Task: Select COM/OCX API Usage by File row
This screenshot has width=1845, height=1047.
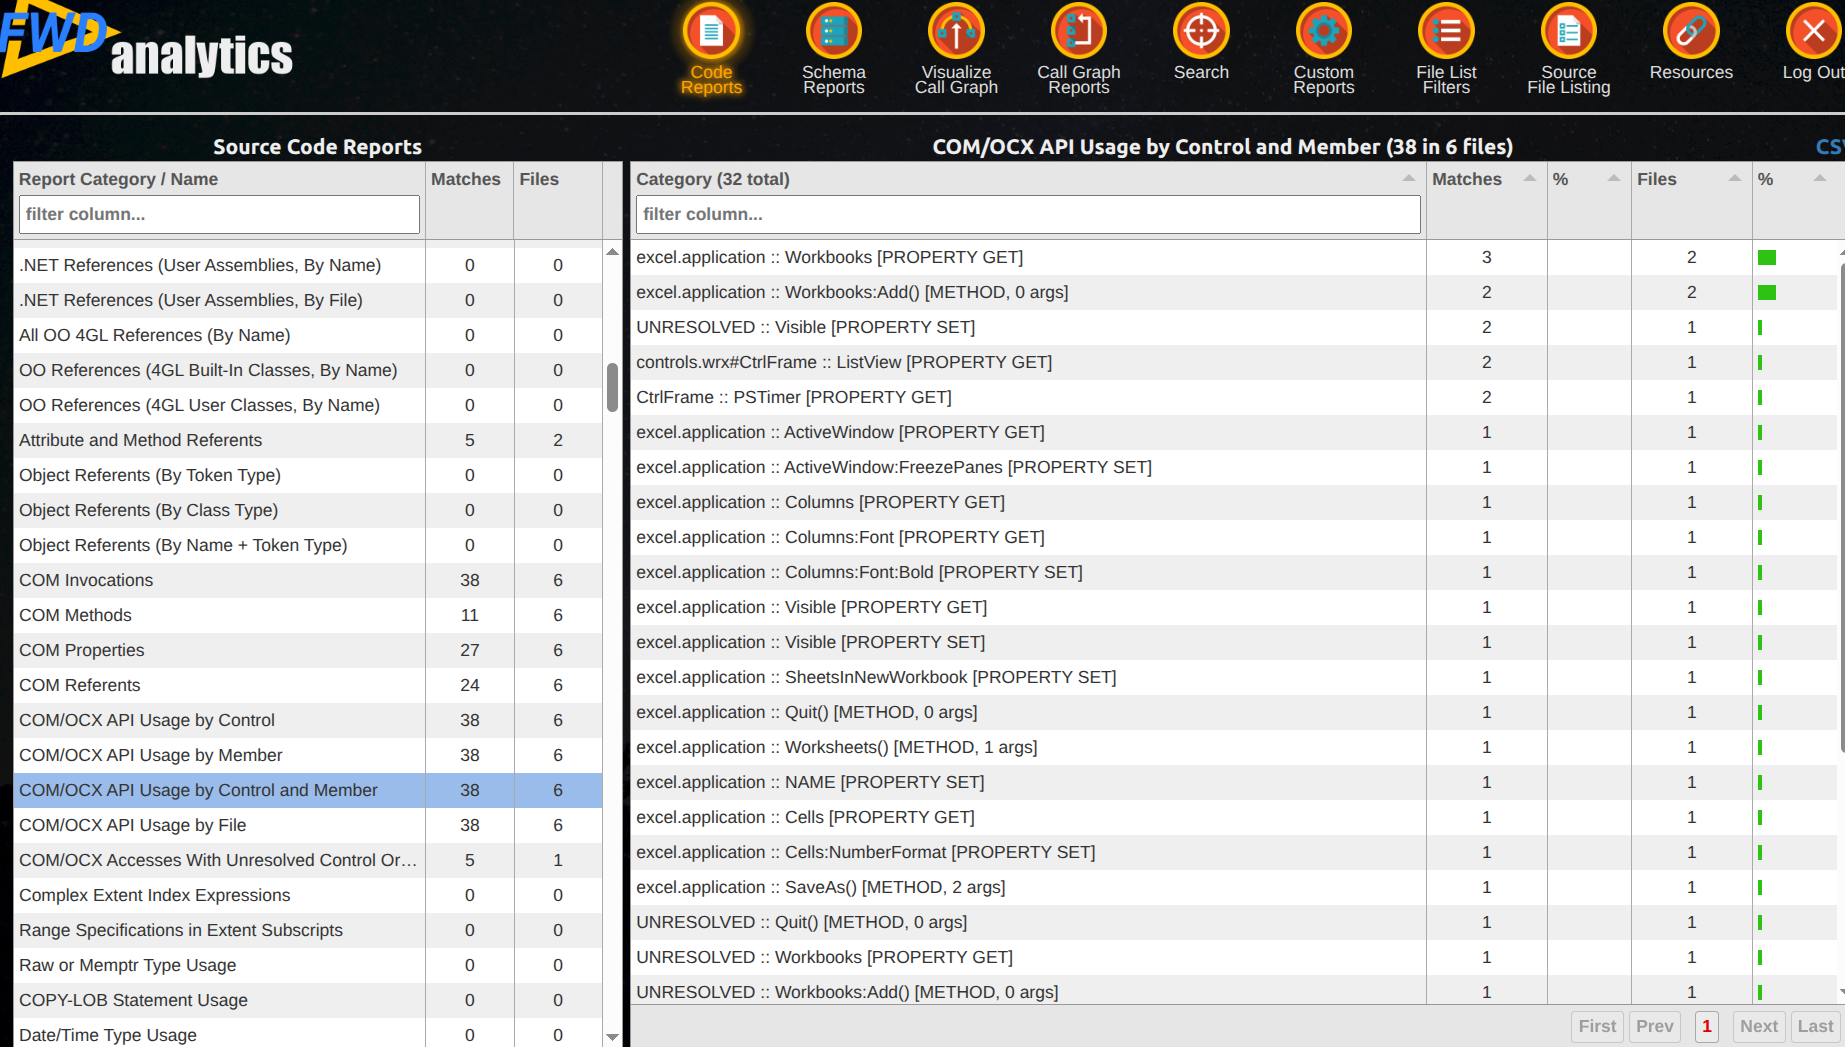Action: click(308, 825)
